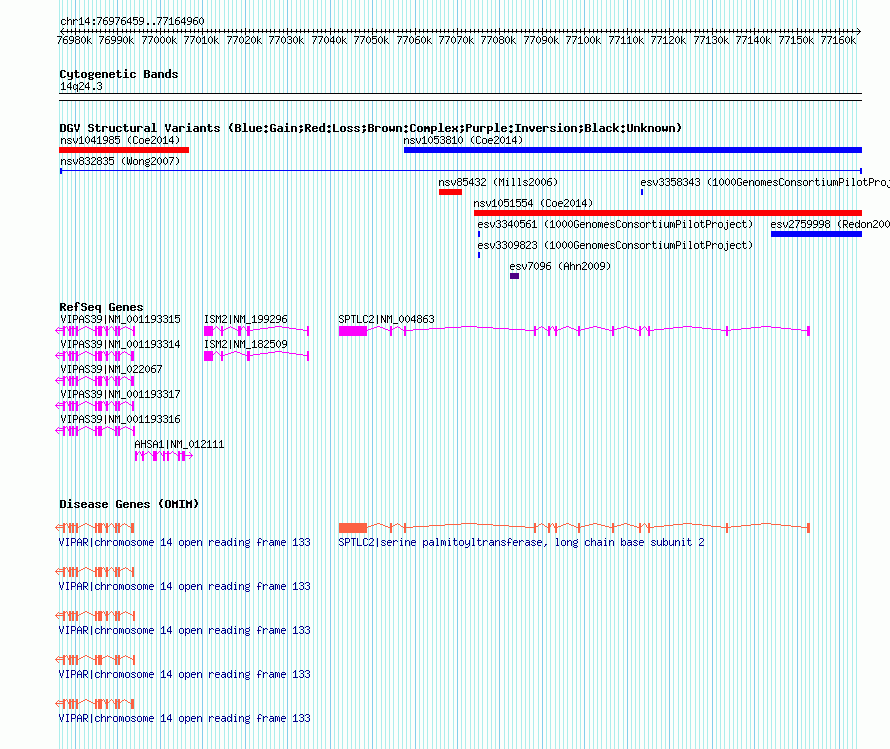Click the 77050k ruler tick label
This screenshot has height=749, width=890.
tap(371, 40)
